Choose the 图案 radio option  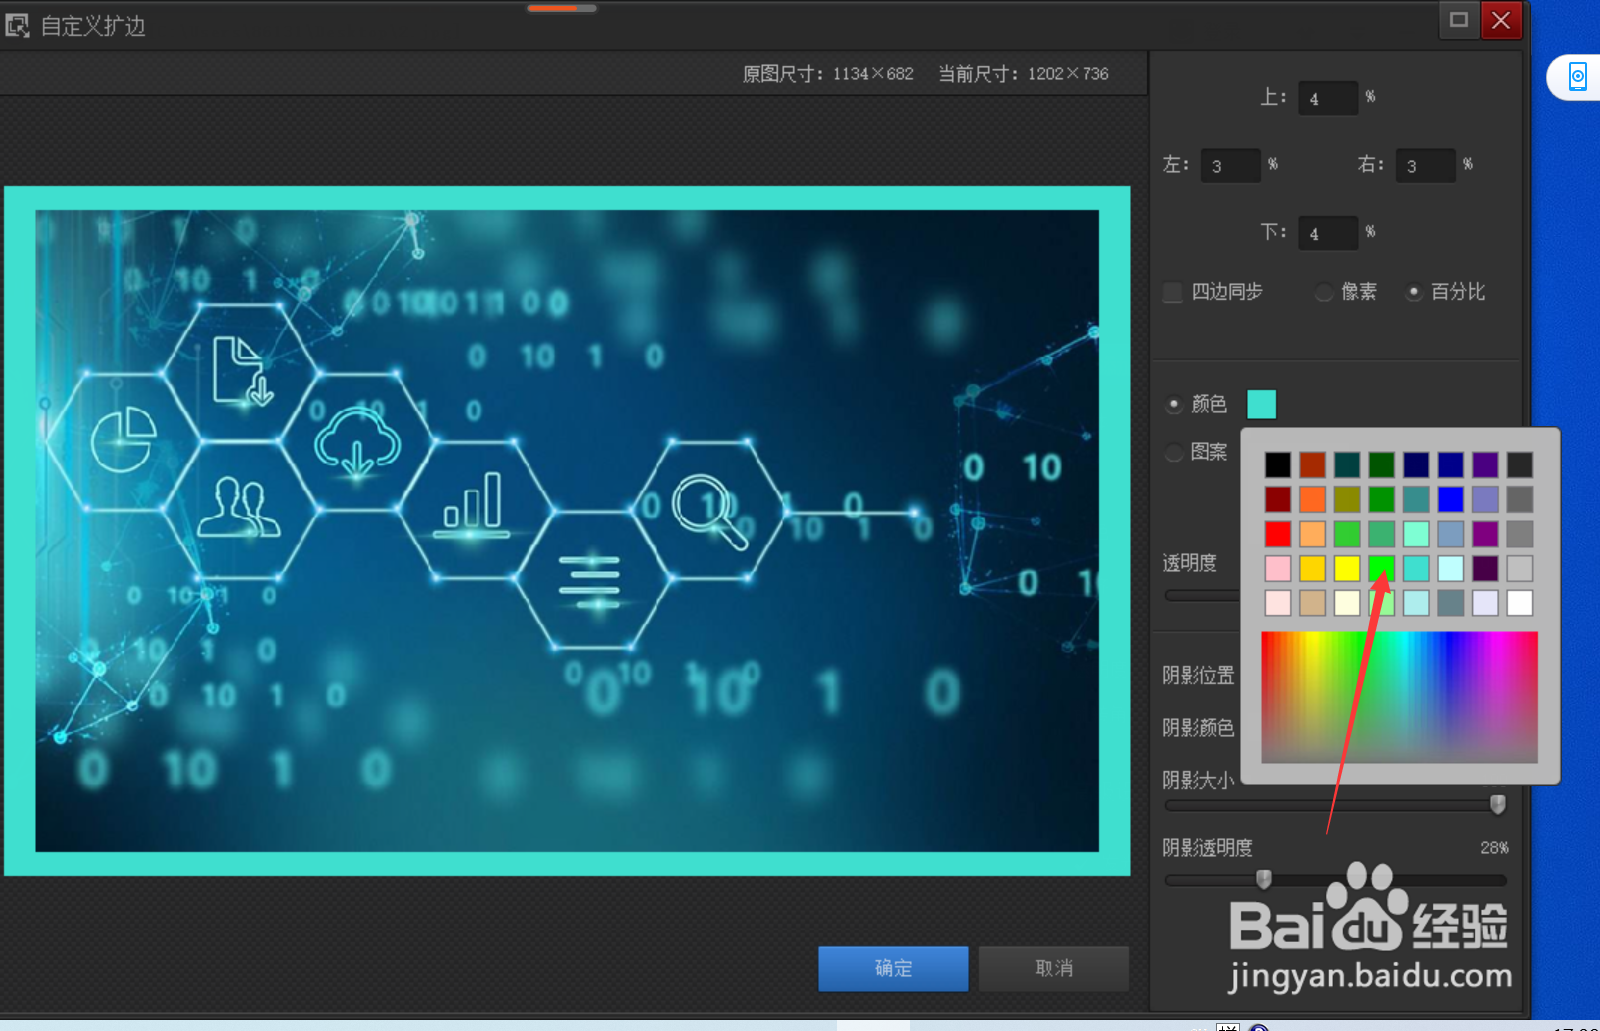(x=1174, y=452)
